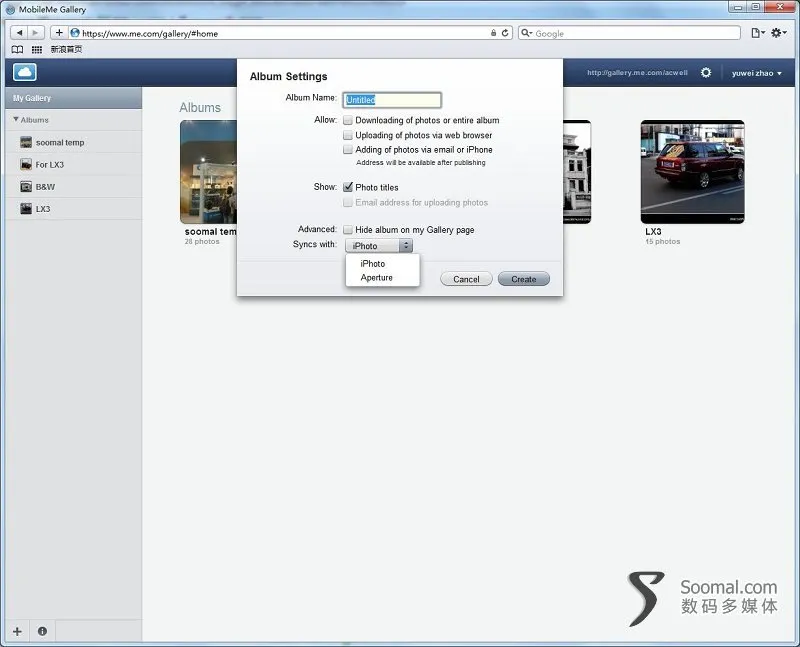The image size is (800, 647).
Task: Choose Aperture from the sync list
Action: tap(377, 278)
